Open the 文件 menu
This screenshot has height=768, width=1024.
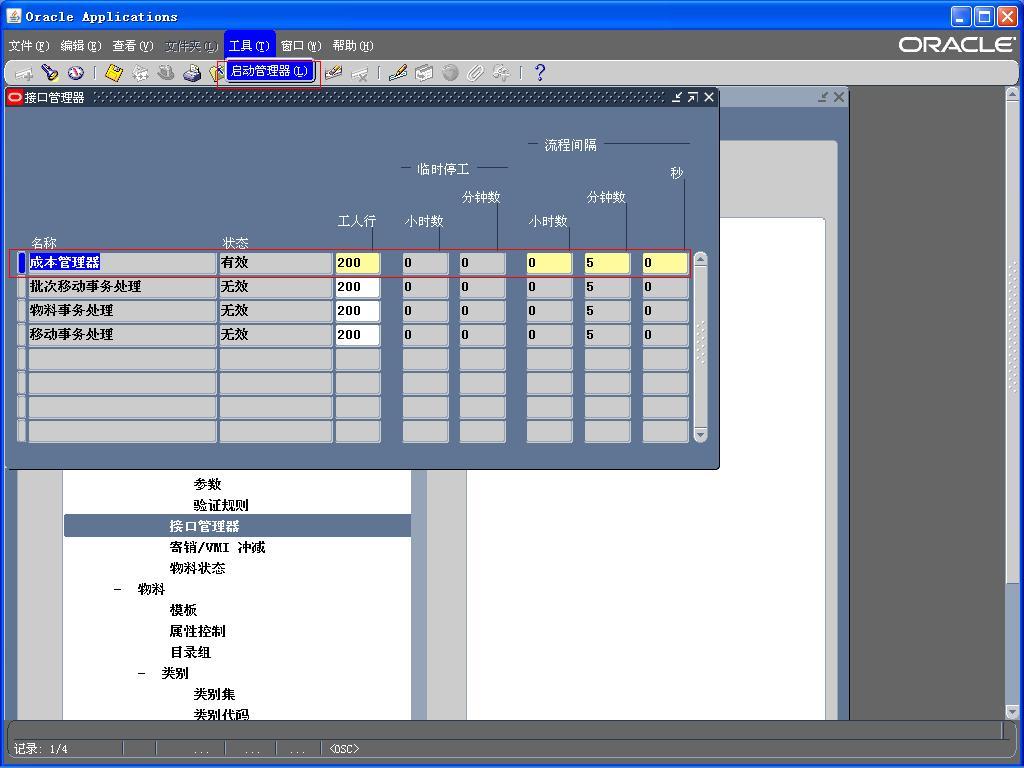[x=29, y=46]
